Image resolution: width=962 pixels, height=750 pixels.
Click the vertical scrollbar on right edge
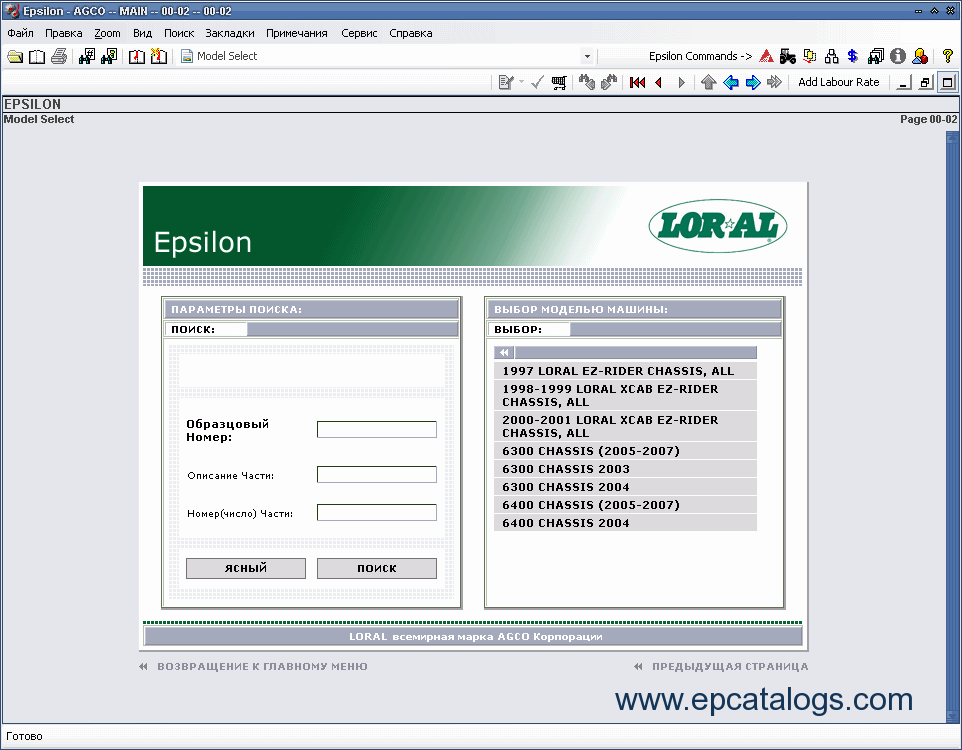tap(952, 427)
